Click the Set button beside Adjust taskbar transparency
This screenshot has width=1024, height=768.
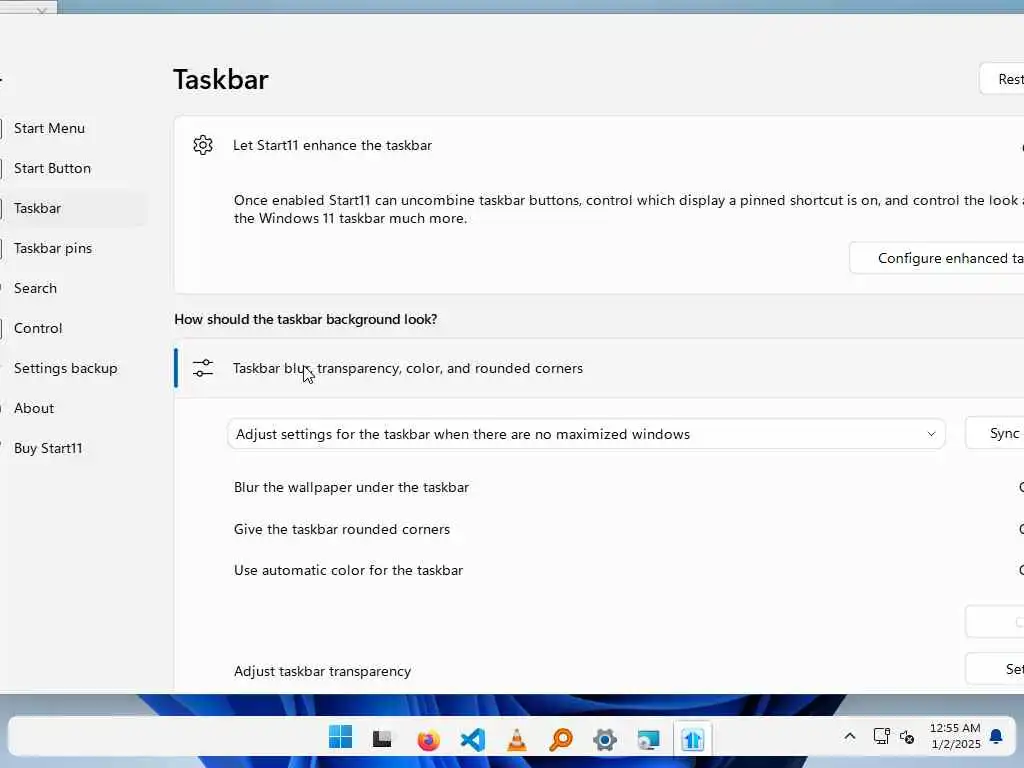[995, 669]
